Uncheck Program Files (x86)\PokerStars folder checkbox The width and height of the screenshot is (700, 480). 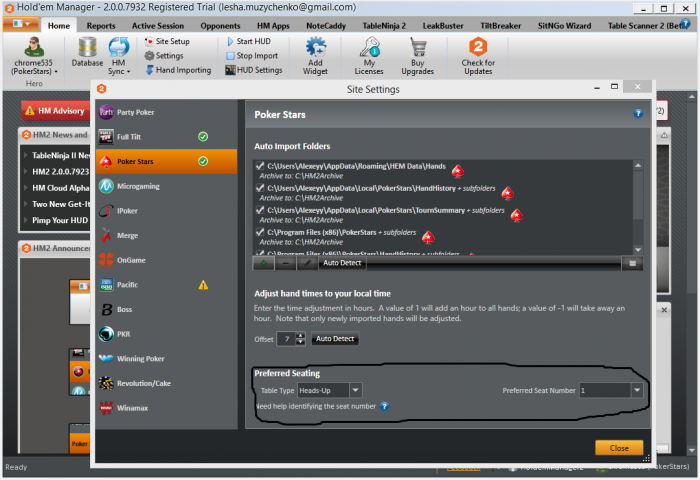(260, 232)
